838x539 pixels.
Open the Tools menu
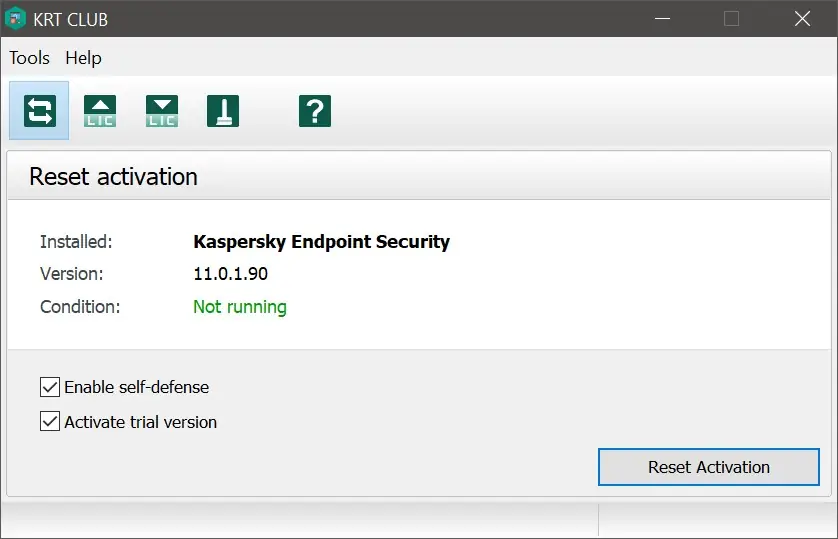(x=29, y=58)
